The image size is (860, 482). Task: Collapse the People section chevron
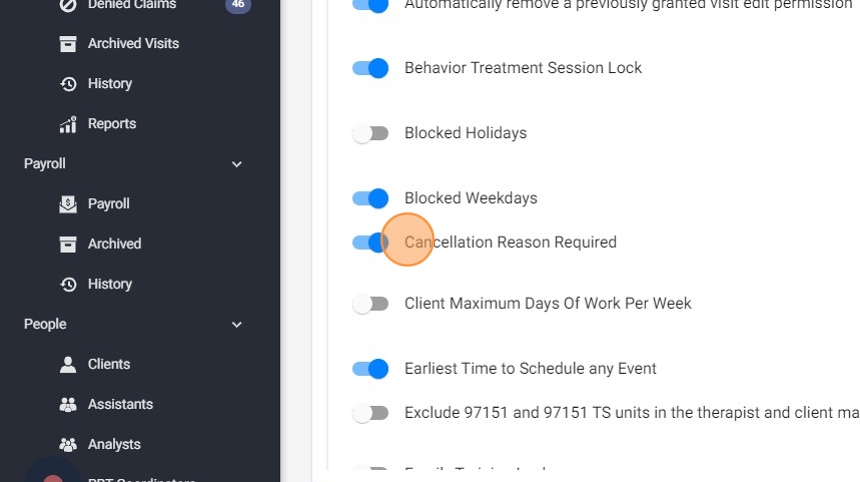pyautogui.click(x=237, y=324)
